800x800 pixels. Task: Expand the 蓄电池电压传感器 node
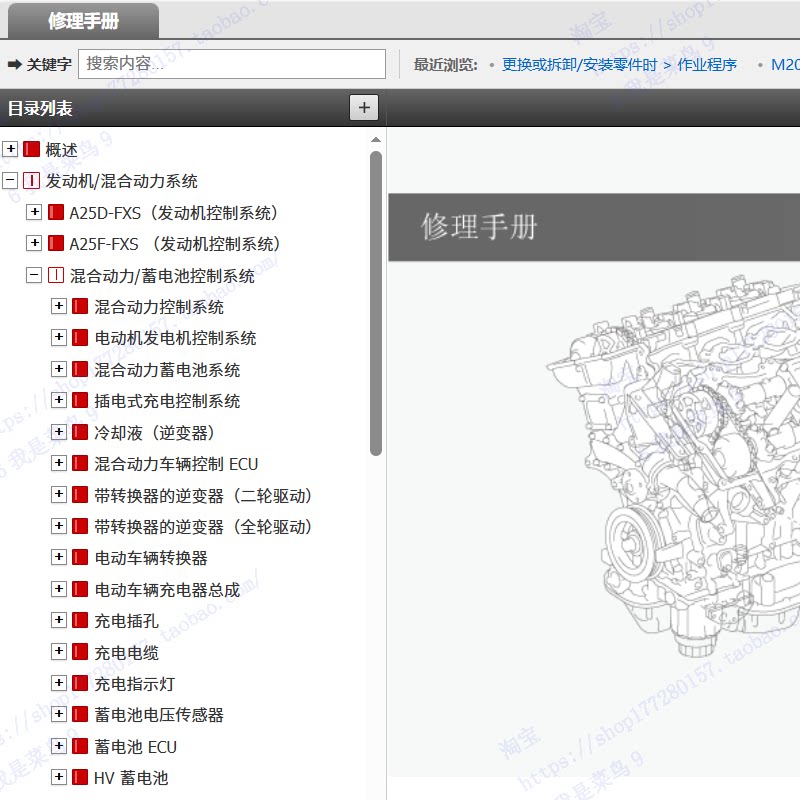59,714
